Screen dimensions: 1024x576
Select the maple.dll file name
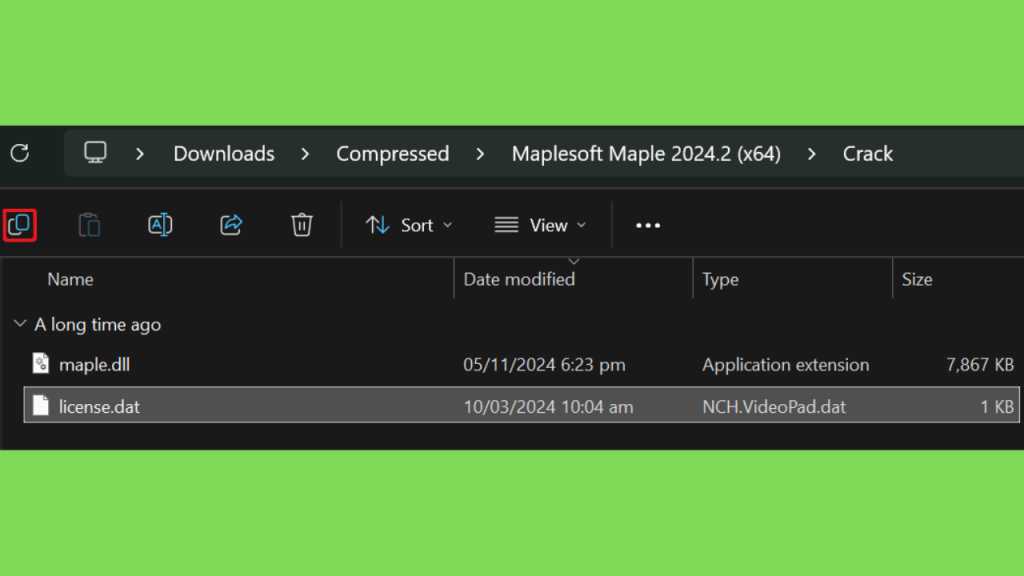click(94, 364)
